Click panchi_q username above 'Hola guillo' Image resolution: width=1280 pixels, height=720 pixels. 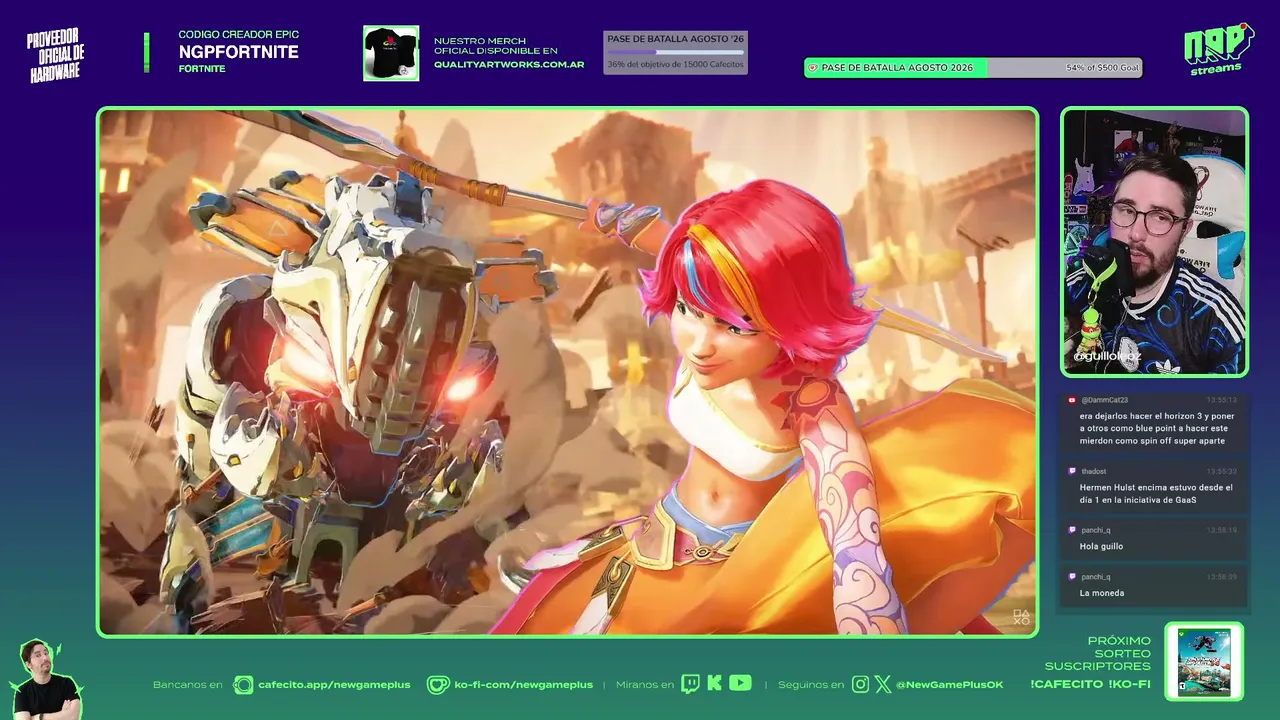click(x=1095, y=530)
